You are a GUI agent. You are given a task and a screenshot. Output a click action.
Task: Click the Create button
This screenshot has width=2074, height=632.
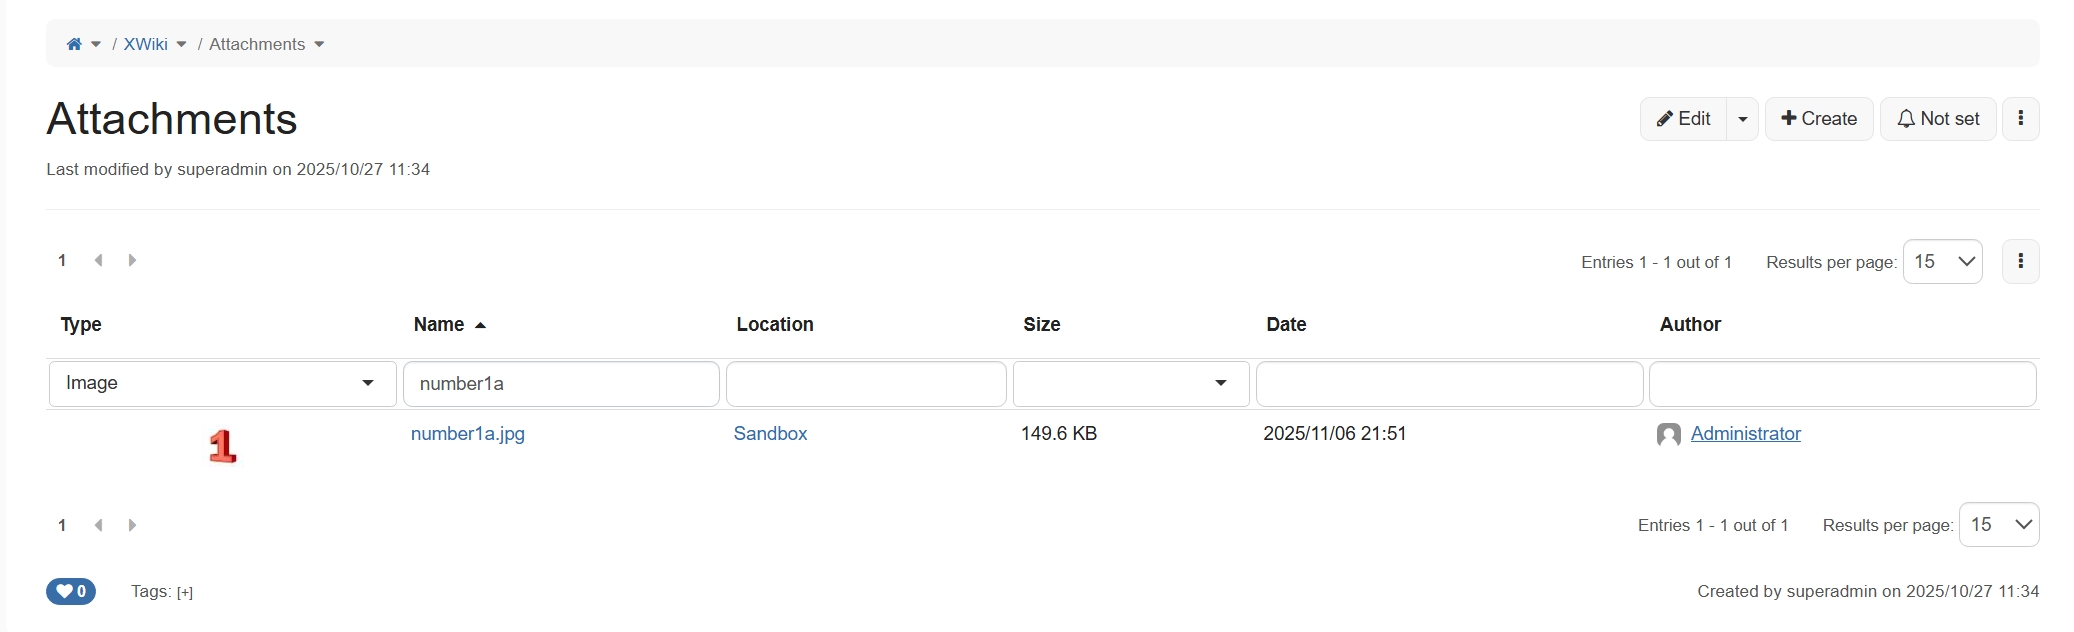tap(1818, 119)
